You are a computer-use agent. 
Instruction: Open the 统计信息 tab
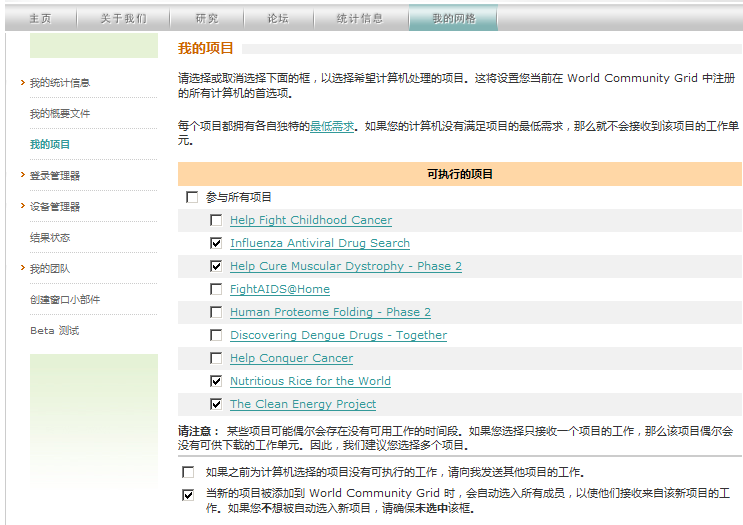pos(360,18)
